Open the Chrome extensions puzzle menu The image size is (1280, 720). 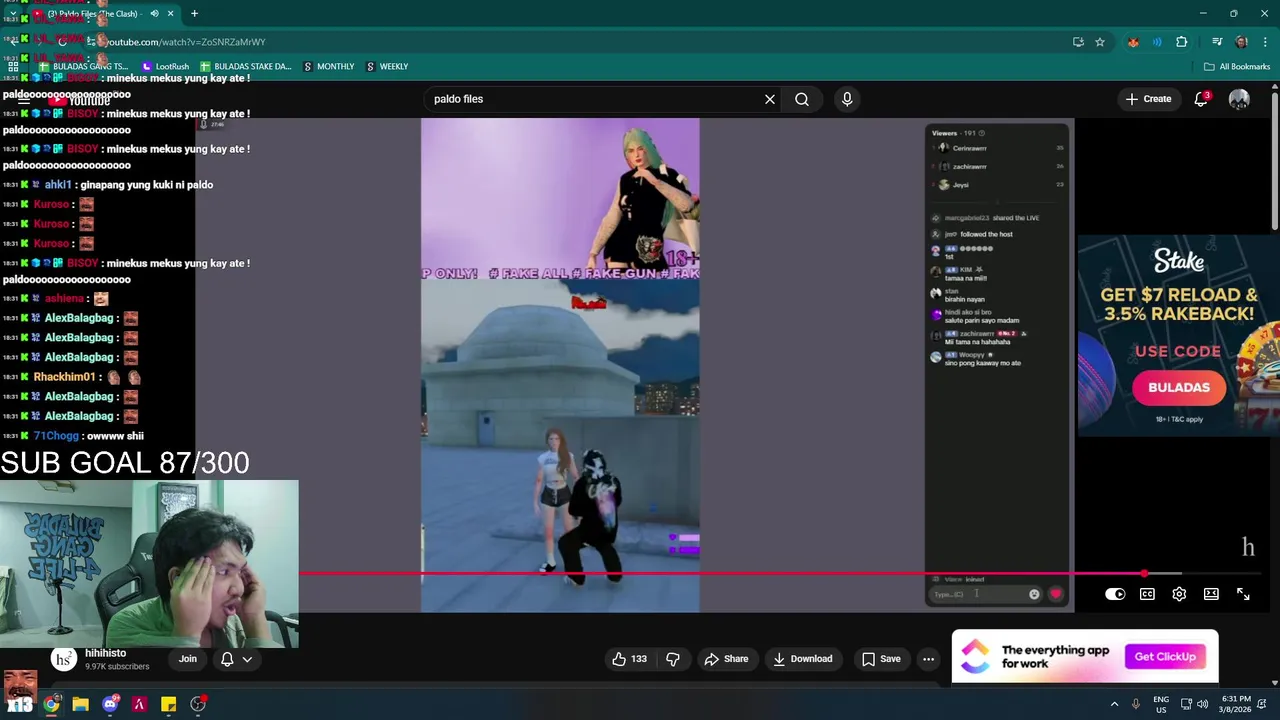(1181, 42)
